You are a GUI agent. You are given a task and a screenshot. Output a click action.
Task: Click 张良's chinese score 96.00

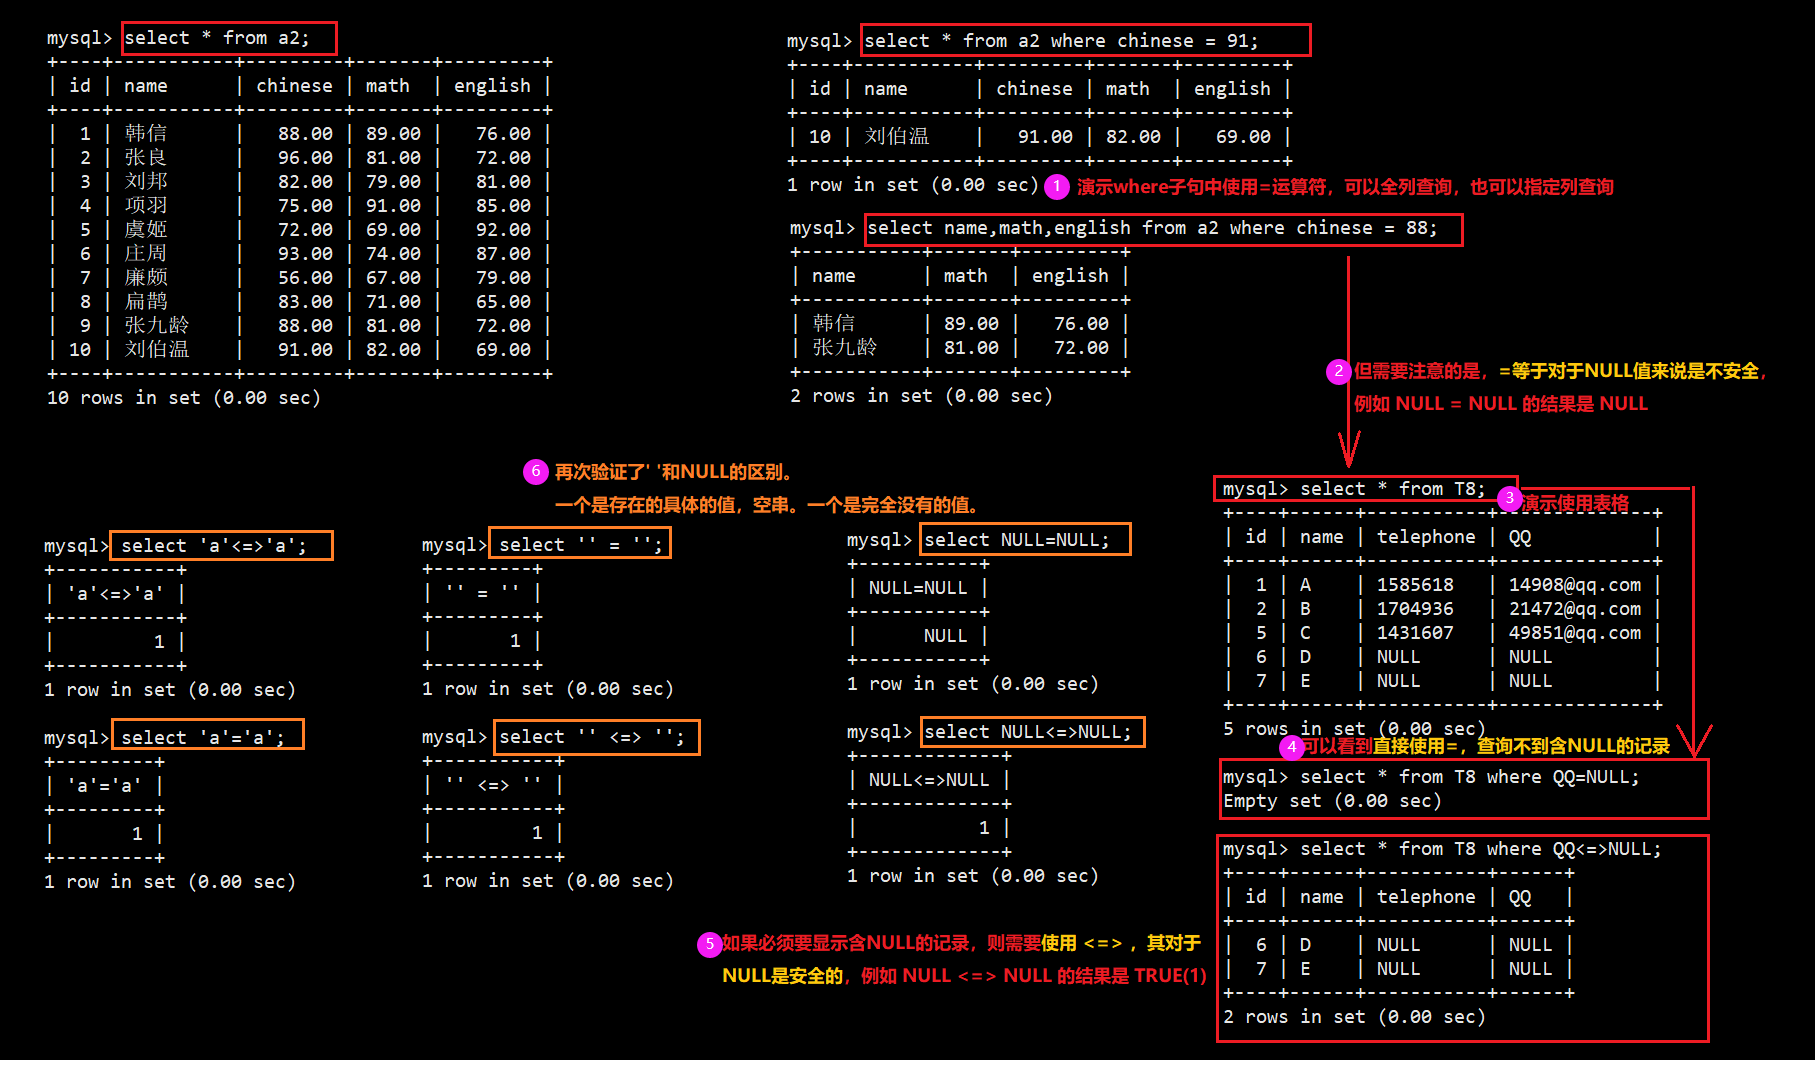point(305,158)
